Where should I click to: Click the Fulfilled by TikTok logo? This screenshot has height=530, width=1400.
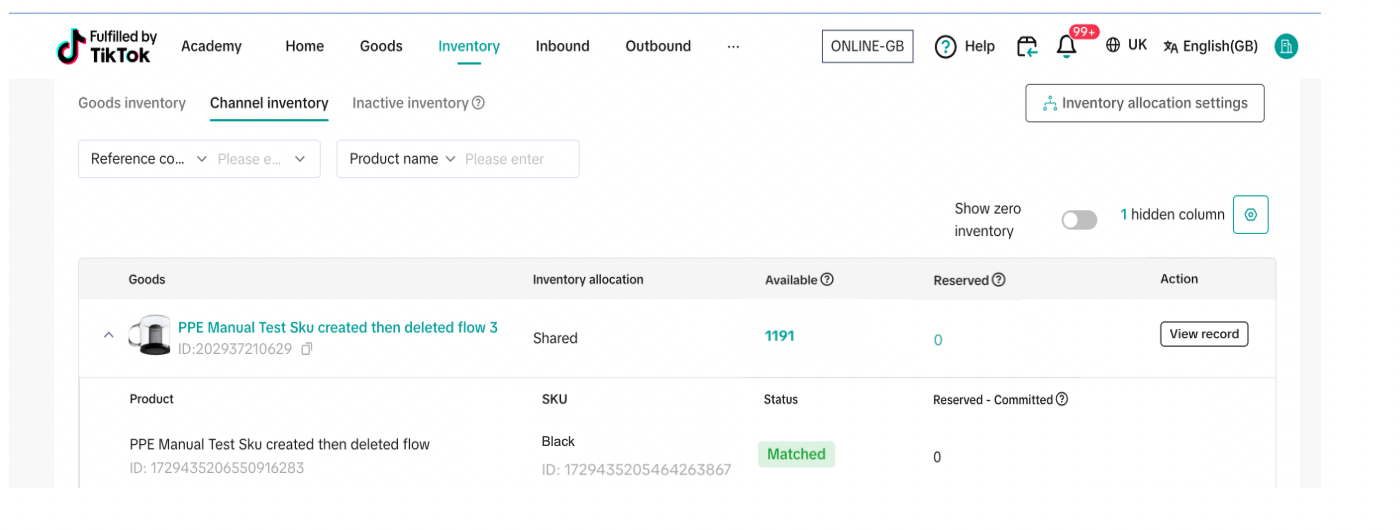(x=106, y=46)
